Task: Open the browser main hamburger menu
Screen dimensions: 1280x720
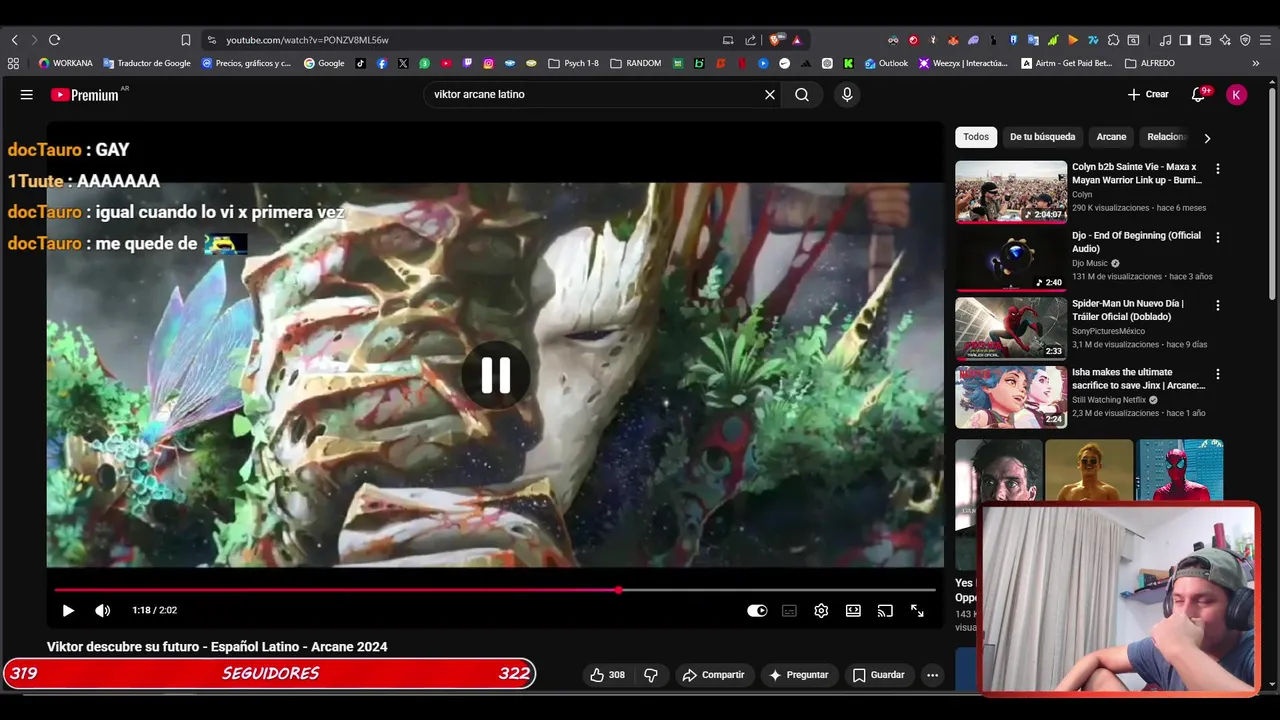Action: (1265, 40)
